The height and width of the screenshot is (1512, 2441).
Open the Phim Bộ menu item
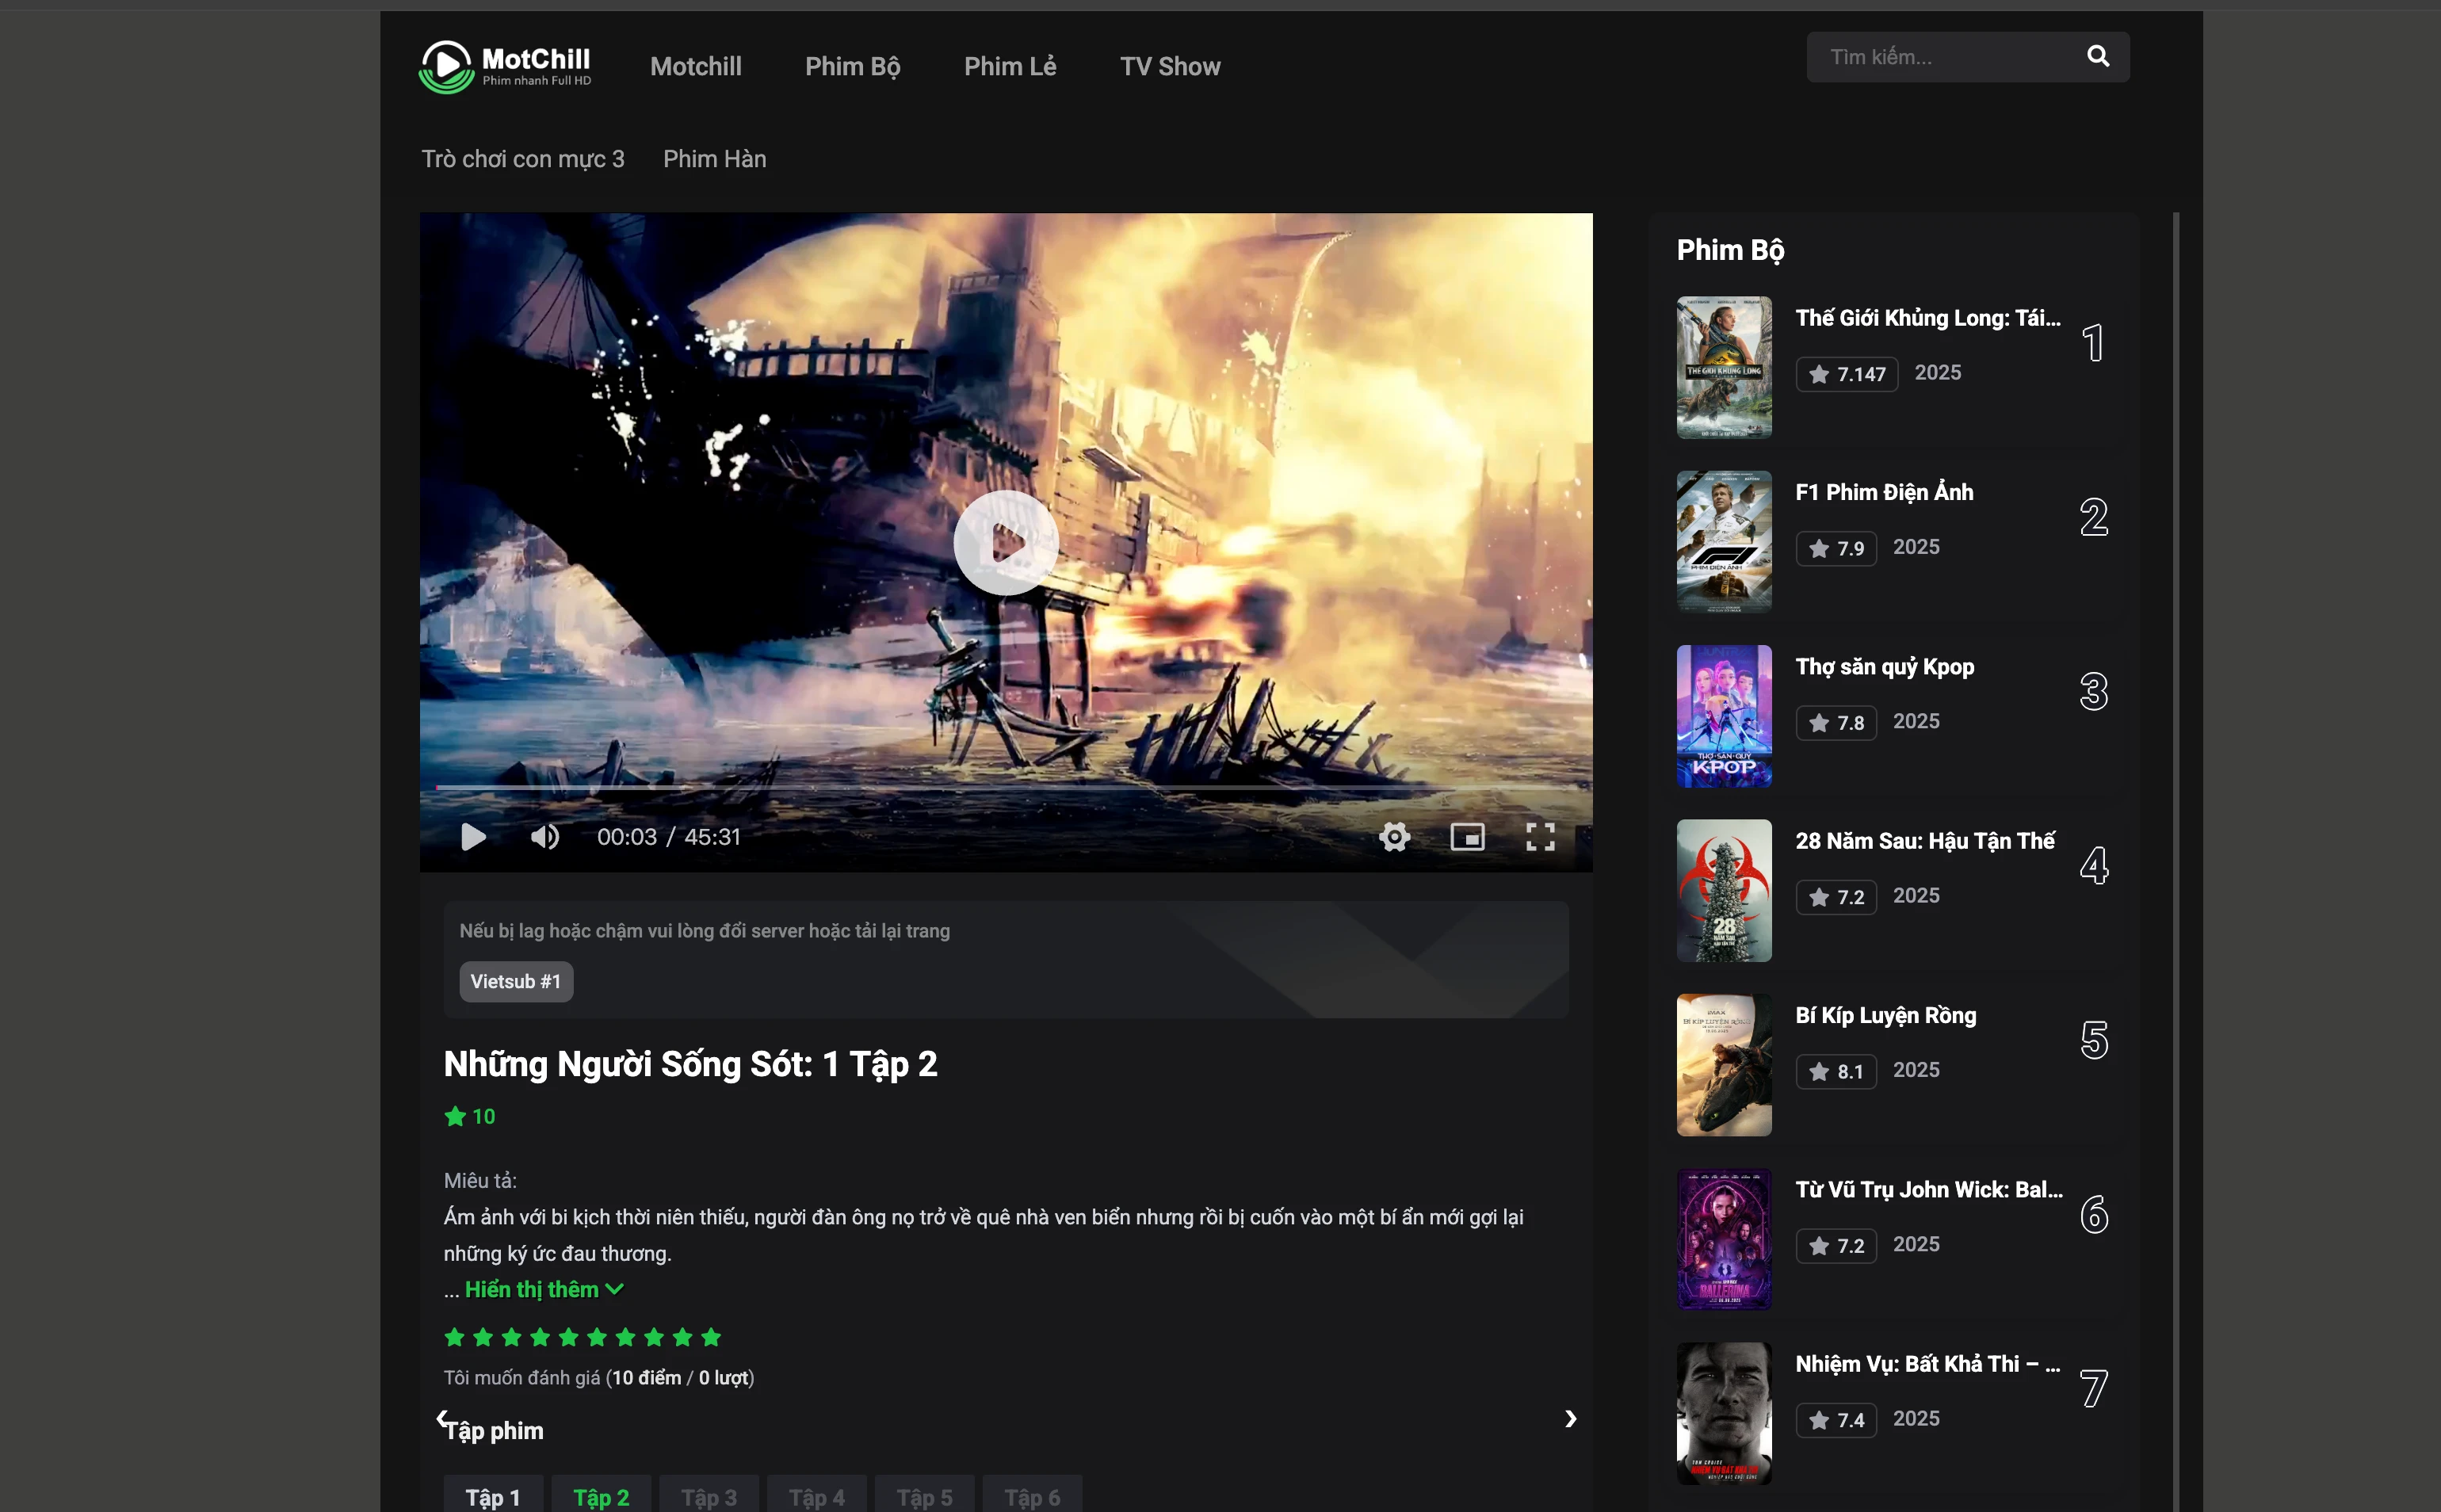852,66
